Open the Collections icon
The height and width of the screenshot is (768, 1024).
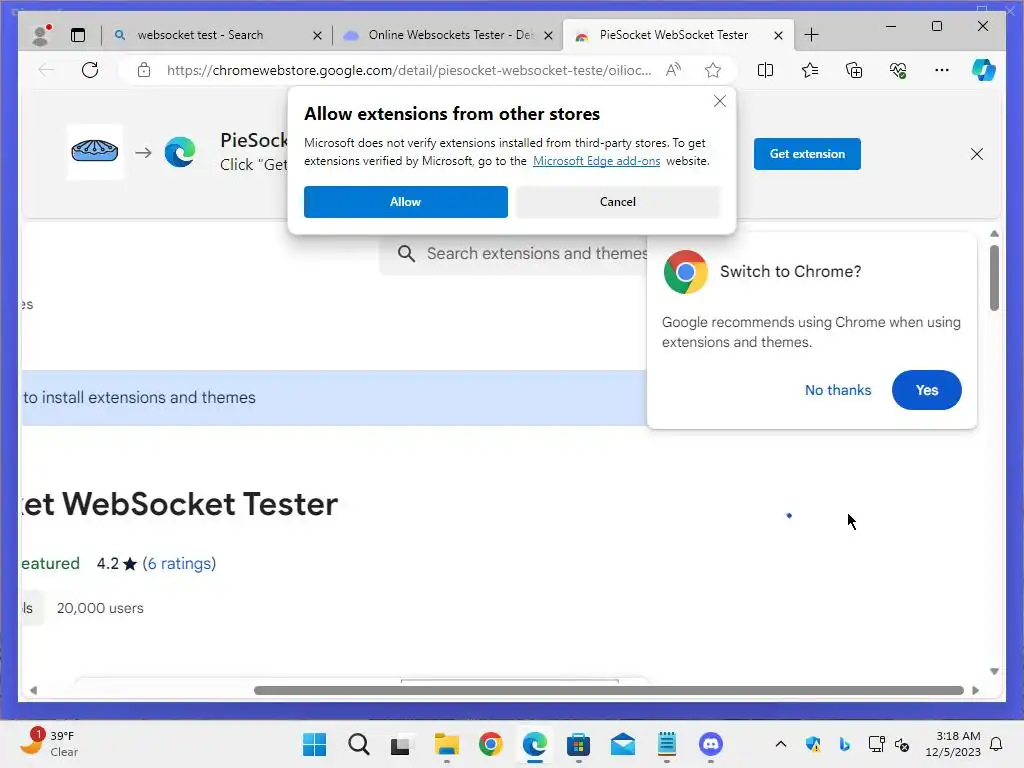click(x=854, y=70)
